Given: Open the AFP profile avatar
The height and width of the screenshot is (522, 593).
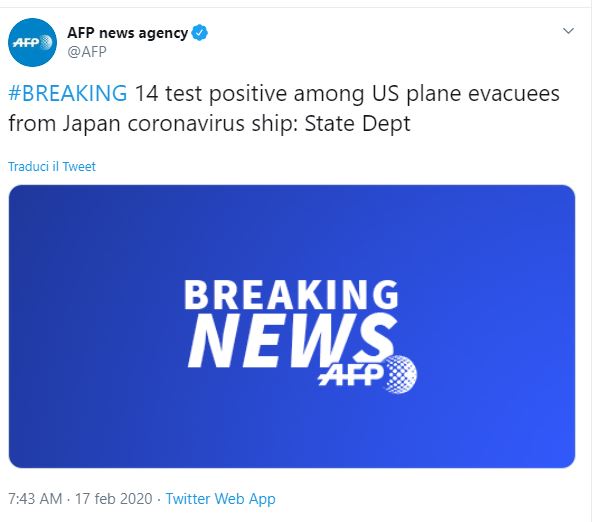Looking at the screenshot, I should [33, 42].
